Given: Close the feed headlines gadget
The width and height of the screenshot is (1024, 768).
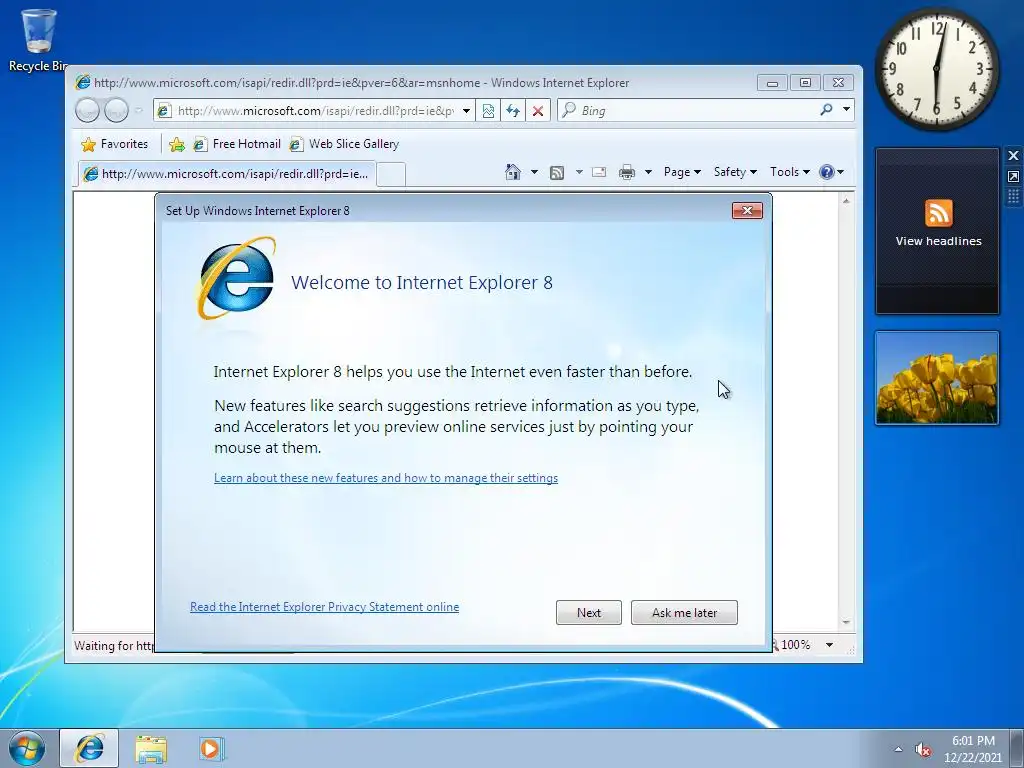Looking at the screenshot, I should pyautogui.click(x=1013, y=155).
